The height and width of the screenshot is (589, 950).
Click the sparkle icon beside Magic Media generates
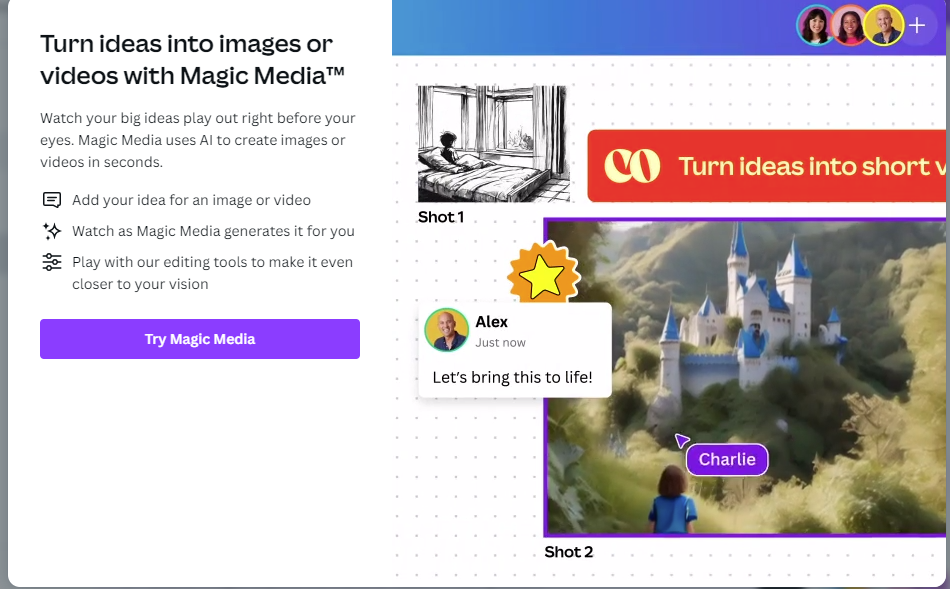[52, 231]
